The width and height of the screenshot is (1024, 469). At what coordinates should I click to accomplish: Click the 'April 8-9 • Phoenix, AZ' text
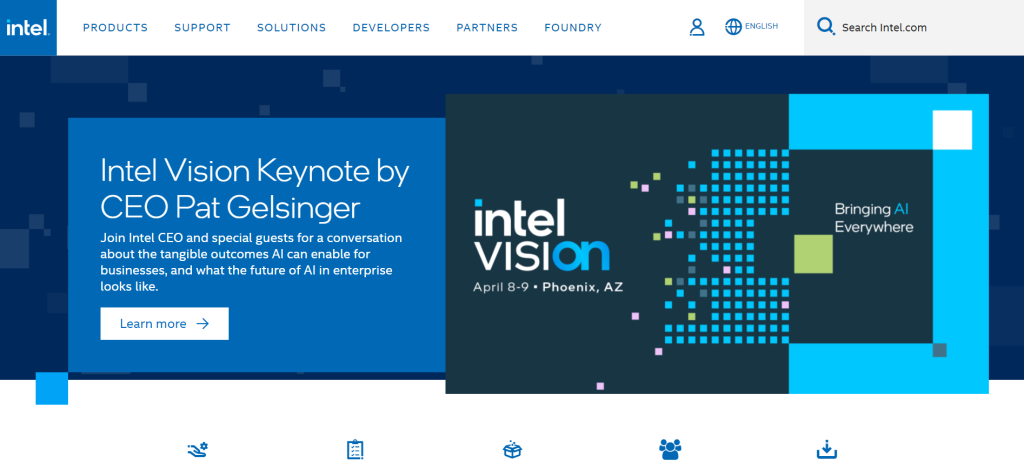tap(549, 287)
